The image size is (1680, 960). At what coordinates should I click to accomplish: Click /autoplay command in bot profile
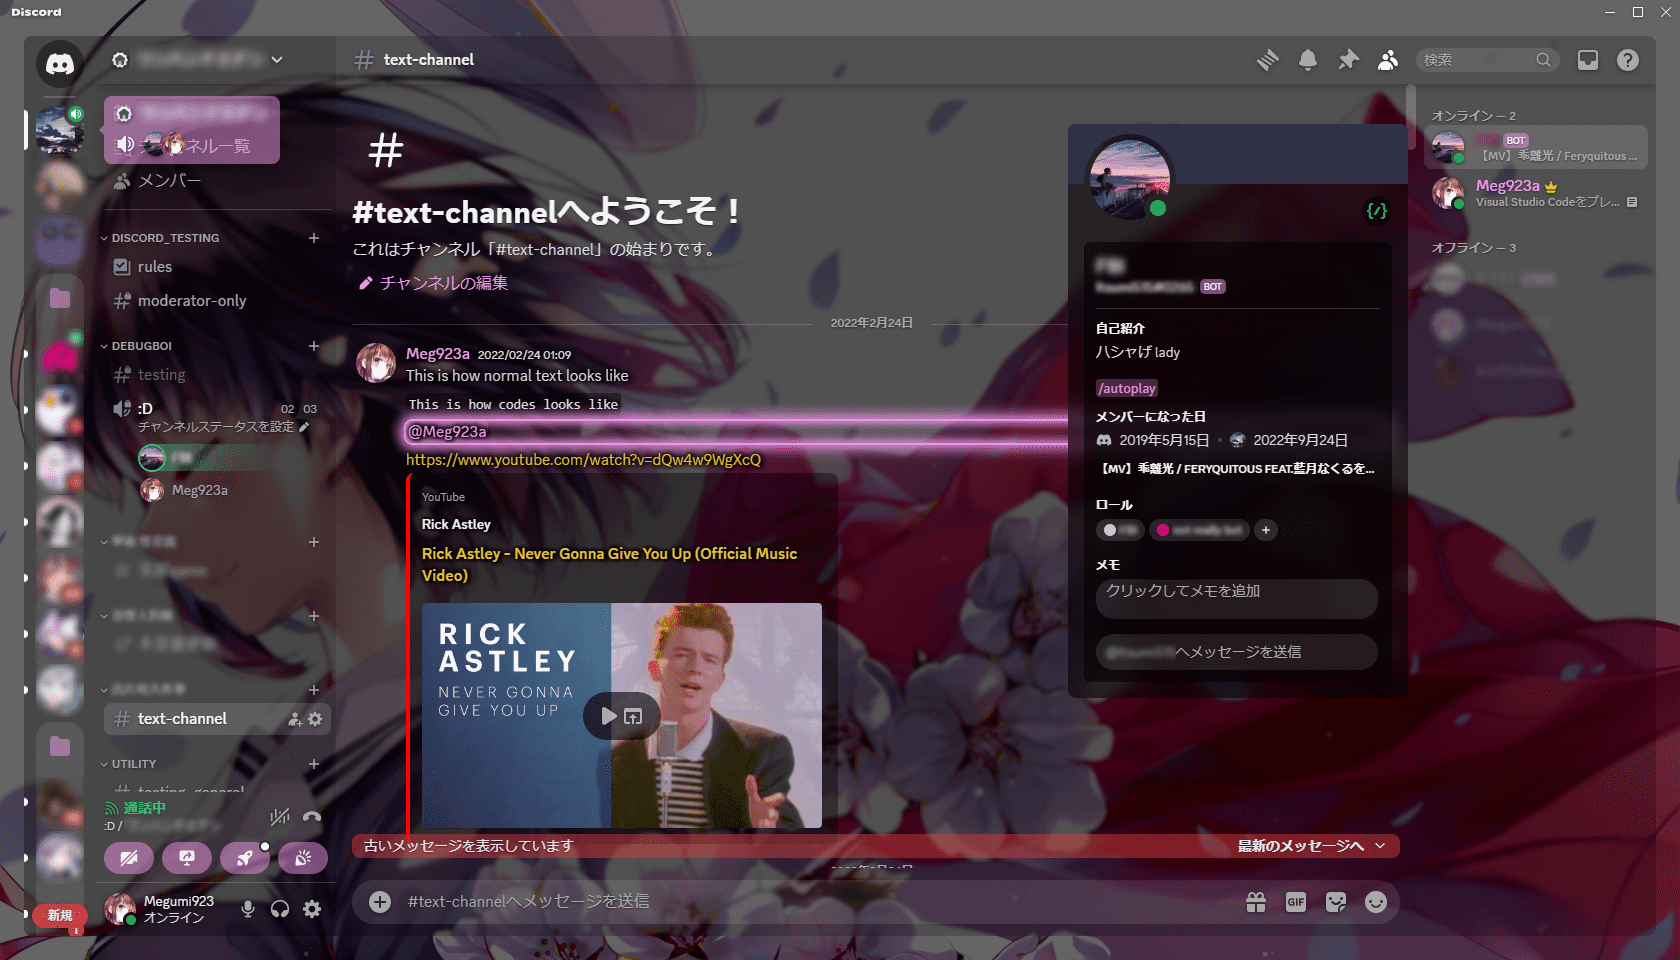pos(1127,388)
